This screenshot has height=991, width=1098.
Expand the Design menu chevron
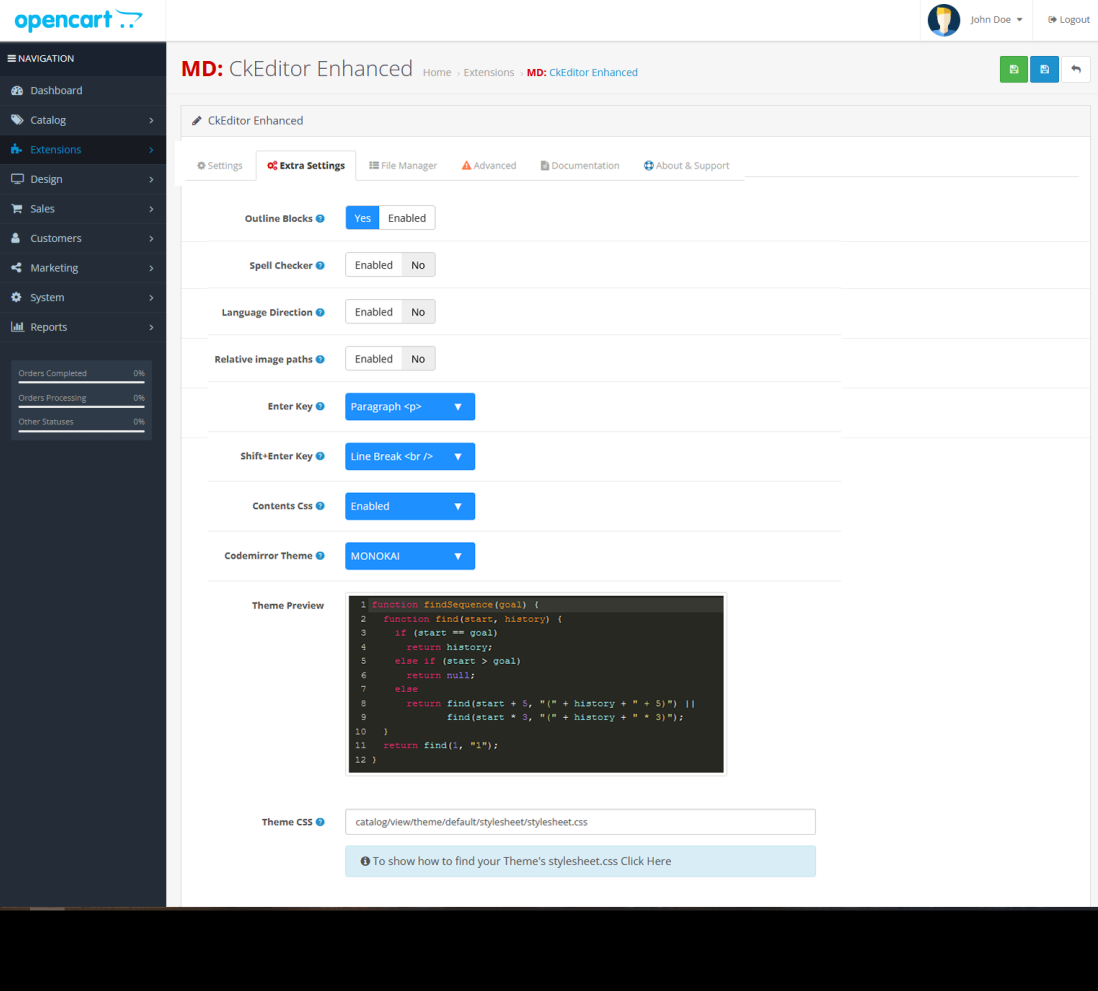point(151,179)
